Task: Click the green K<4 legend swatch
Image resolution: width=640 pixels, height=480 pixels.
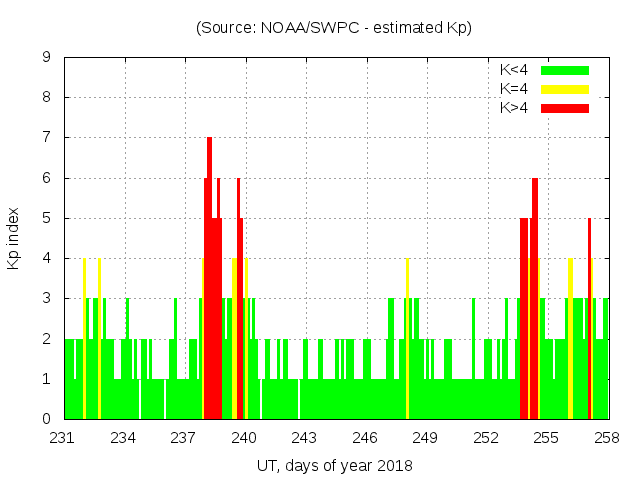Action: (x=565, y=70)
